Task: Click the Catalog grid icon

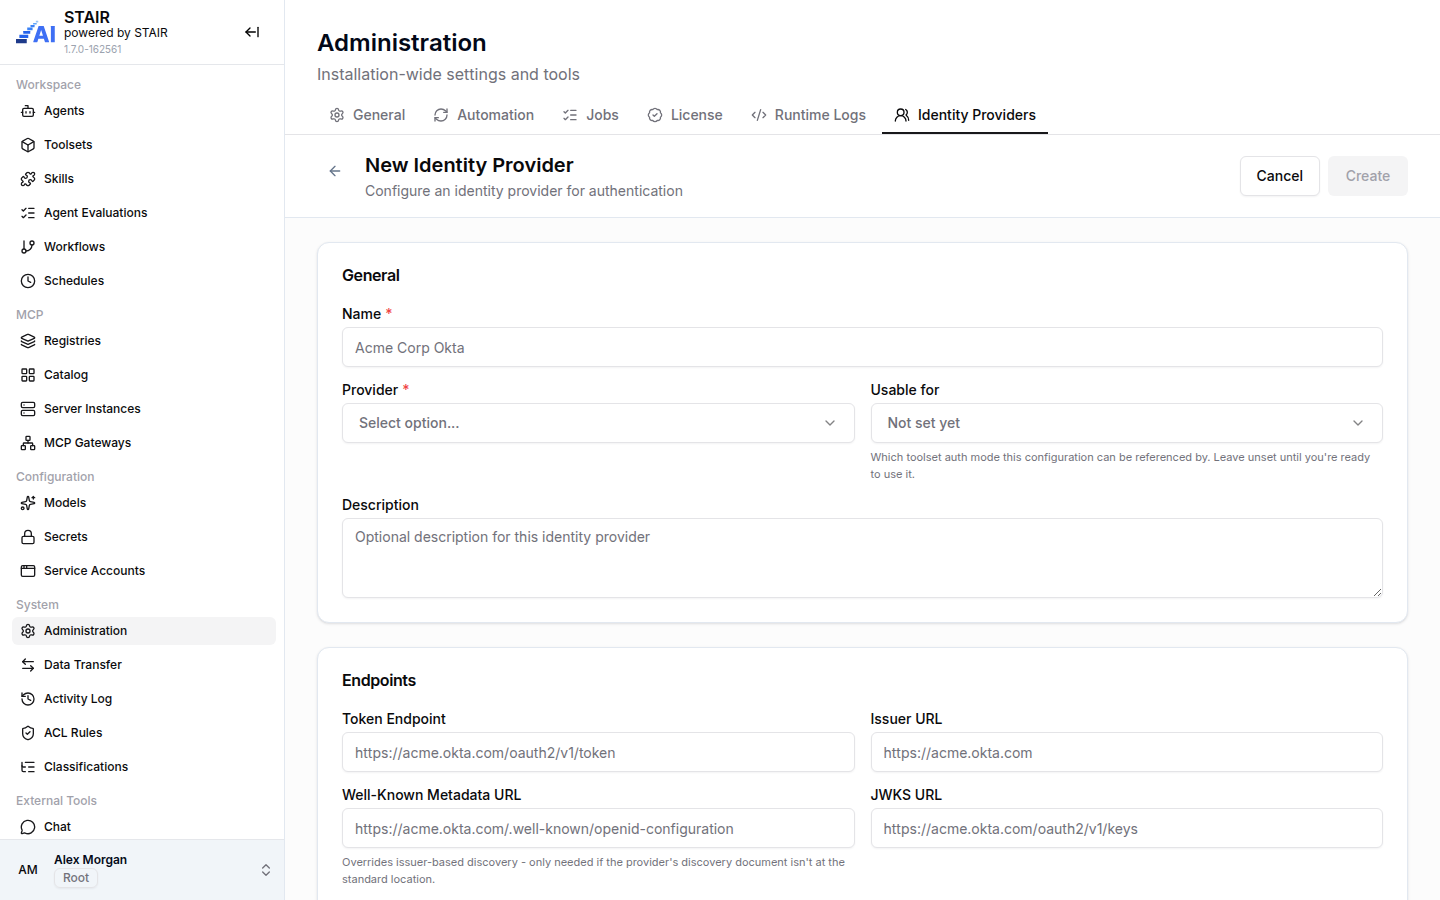Action: point(28,375)
